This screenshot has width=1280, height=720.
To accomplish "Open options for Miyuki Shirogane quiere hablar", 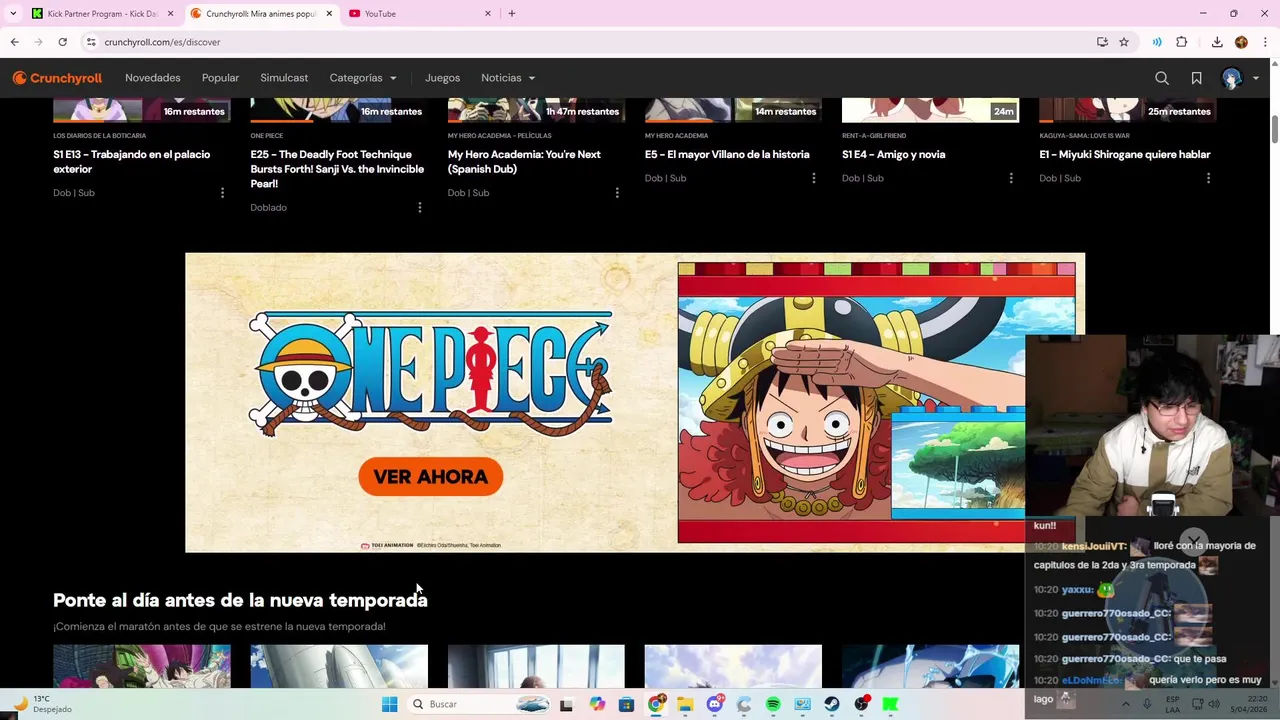I will point(1208,178).
